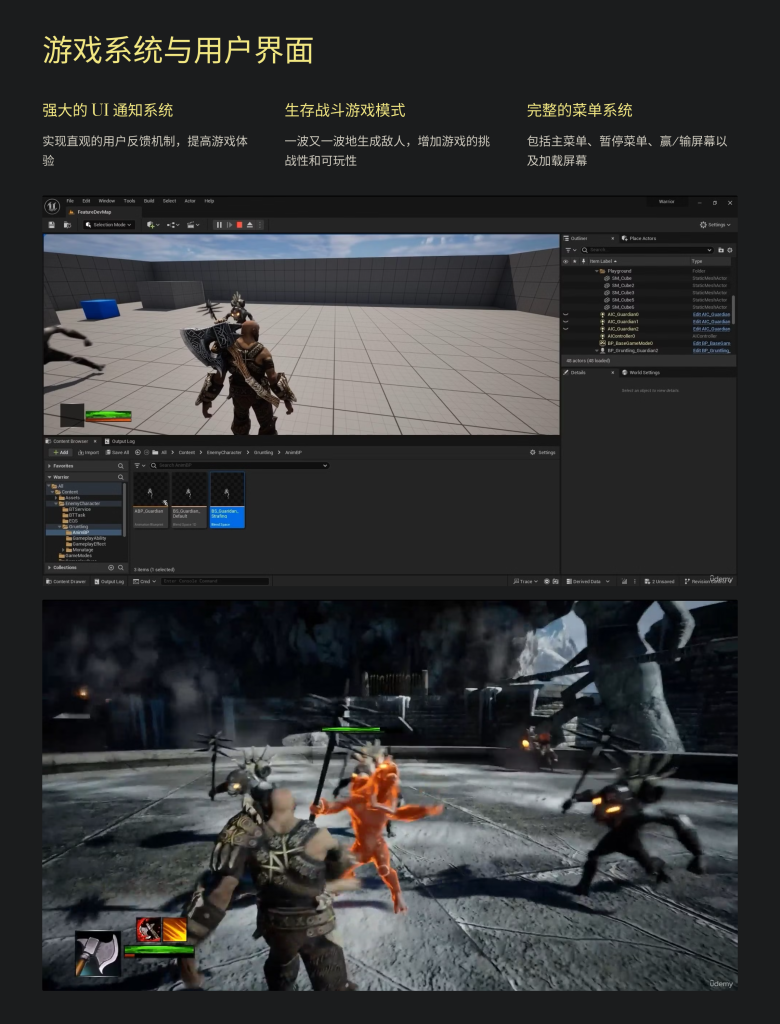Expand the Collections section
This screenshot has width=780, height=1024.
point(50,568)
